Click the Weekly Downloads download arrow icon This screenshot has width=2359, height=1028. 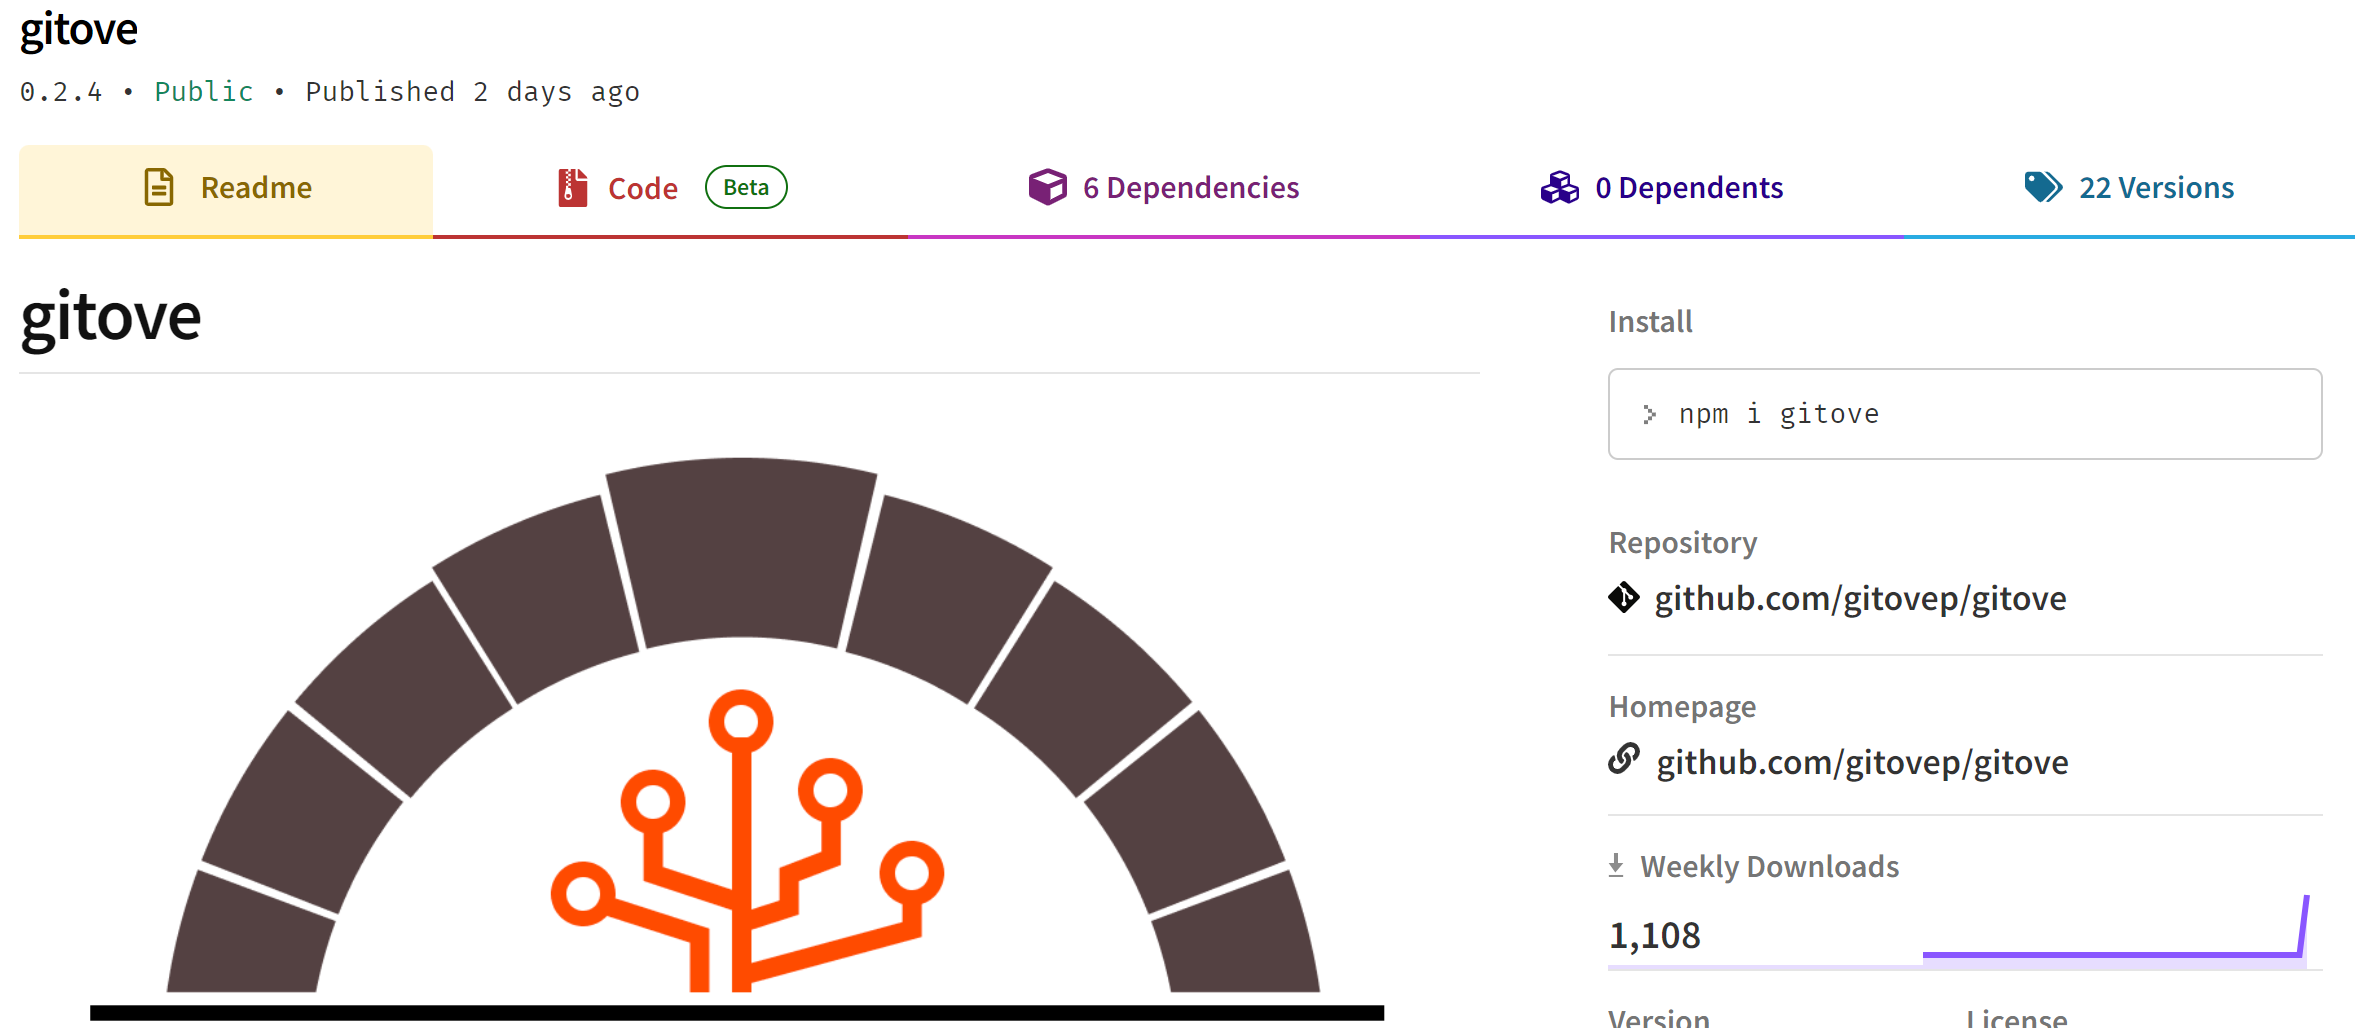click(1616, 865)
